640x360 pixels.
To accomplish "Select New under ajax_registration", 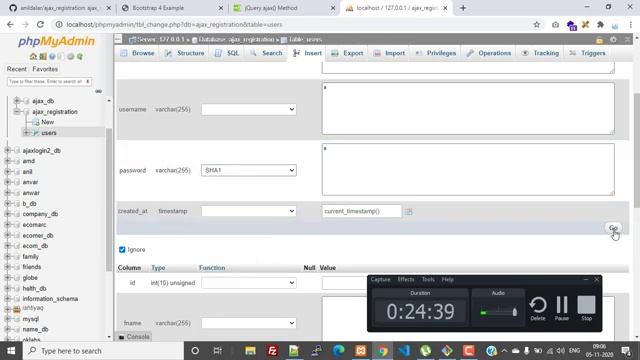I will click(x=47, y=122).
